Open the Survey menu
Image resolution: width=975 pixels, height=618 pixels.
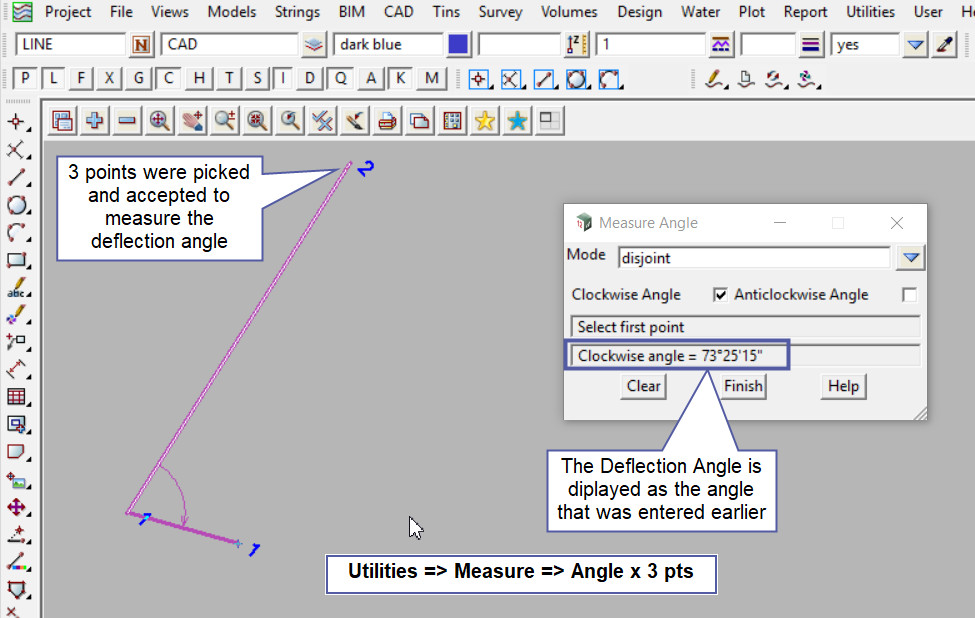pos(500,12)
